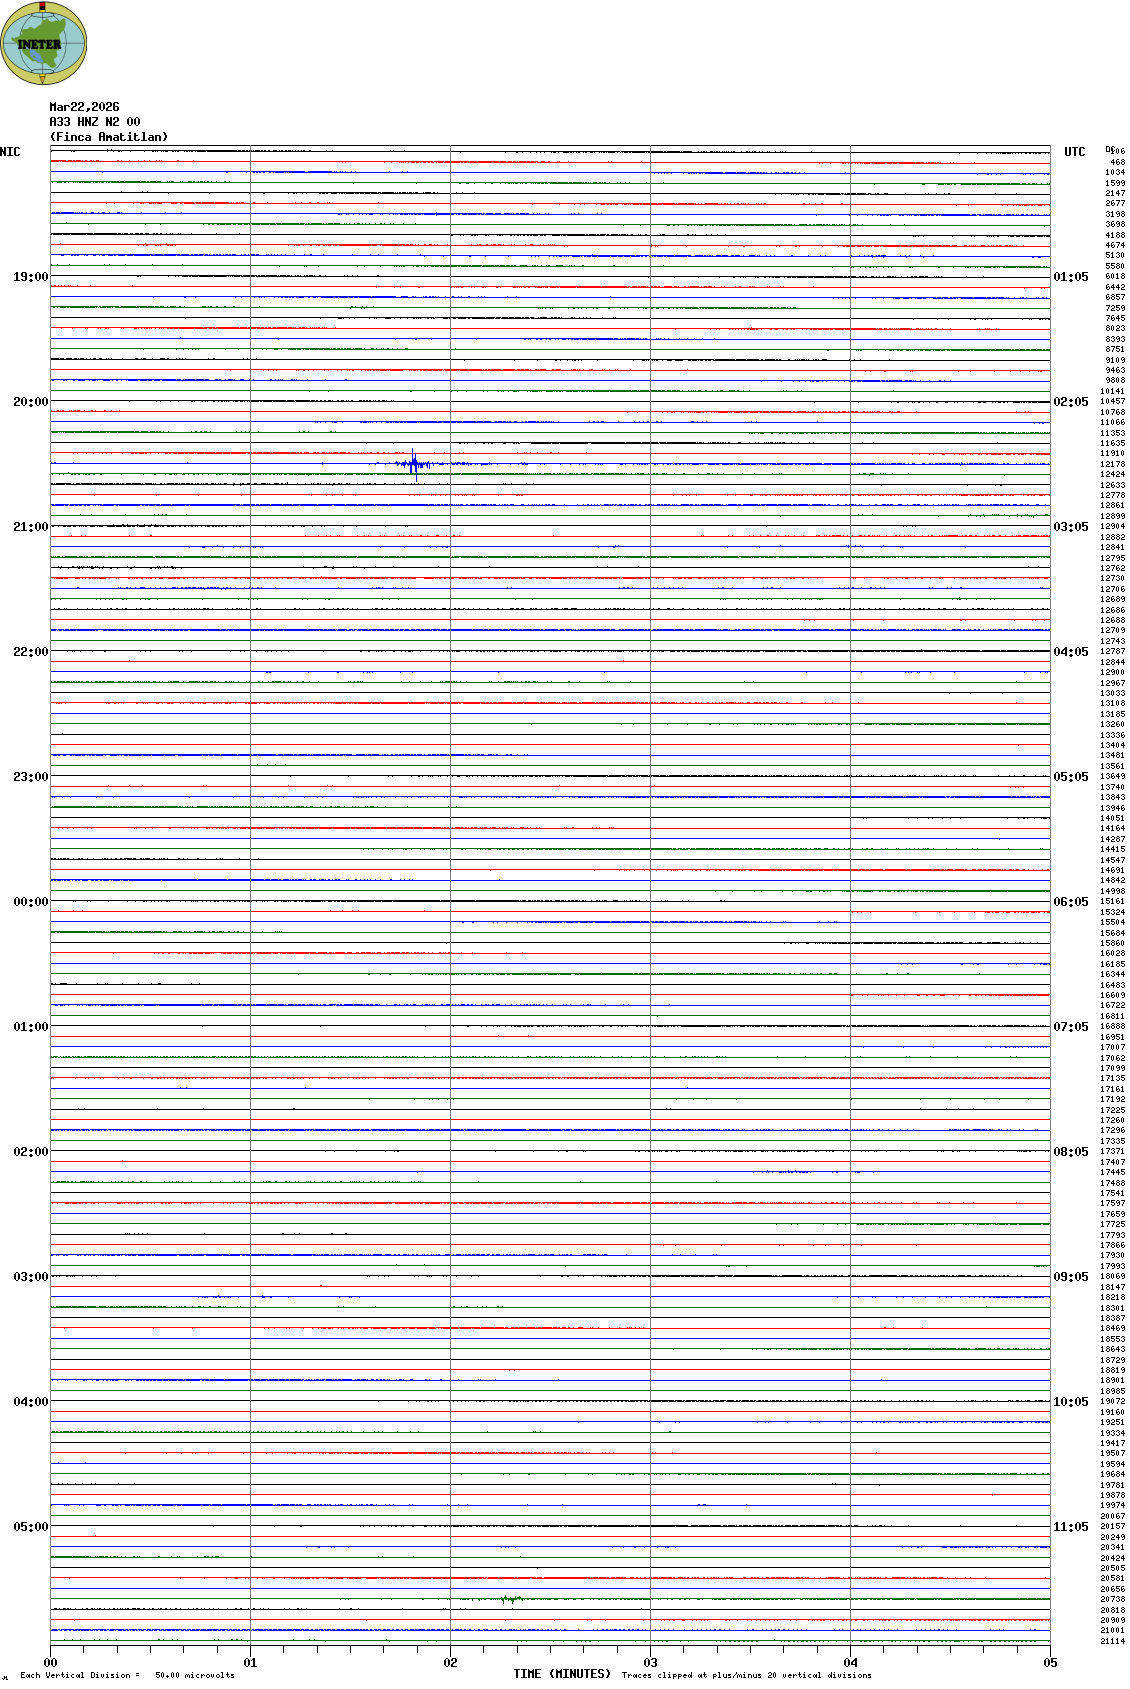
Task: Click the INETER logo
Action: (x=43, y=43)
